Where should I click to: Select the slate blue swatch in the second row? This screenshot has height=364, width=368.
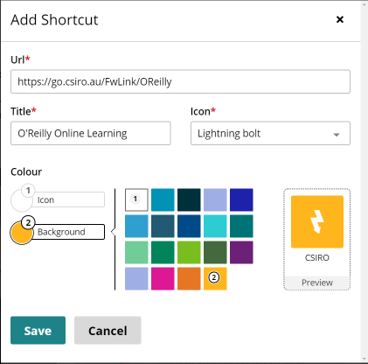click(163, 226)
